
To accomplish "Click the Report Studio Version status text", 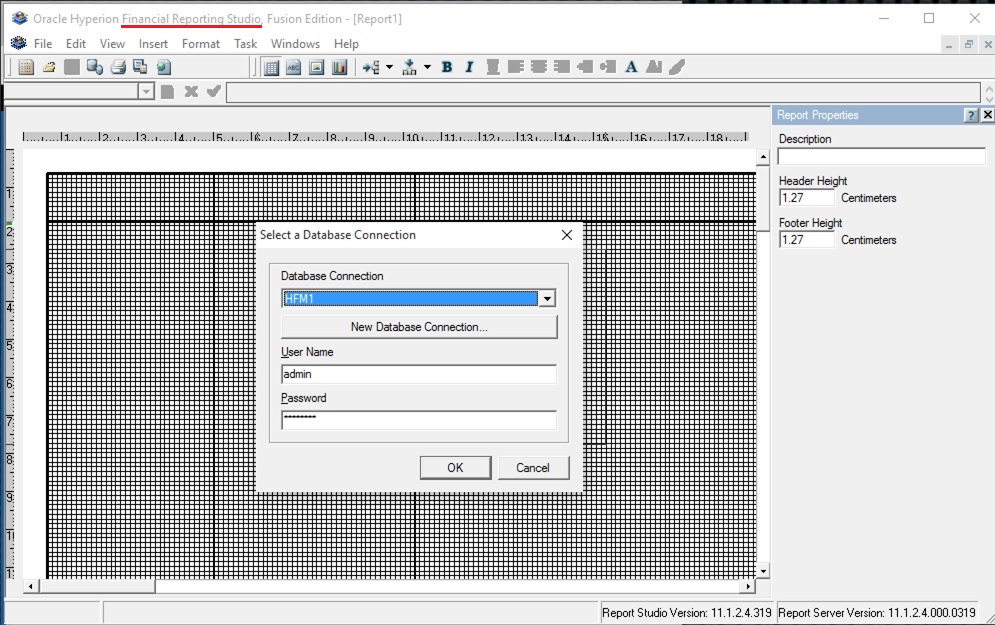I will point(687,613).
